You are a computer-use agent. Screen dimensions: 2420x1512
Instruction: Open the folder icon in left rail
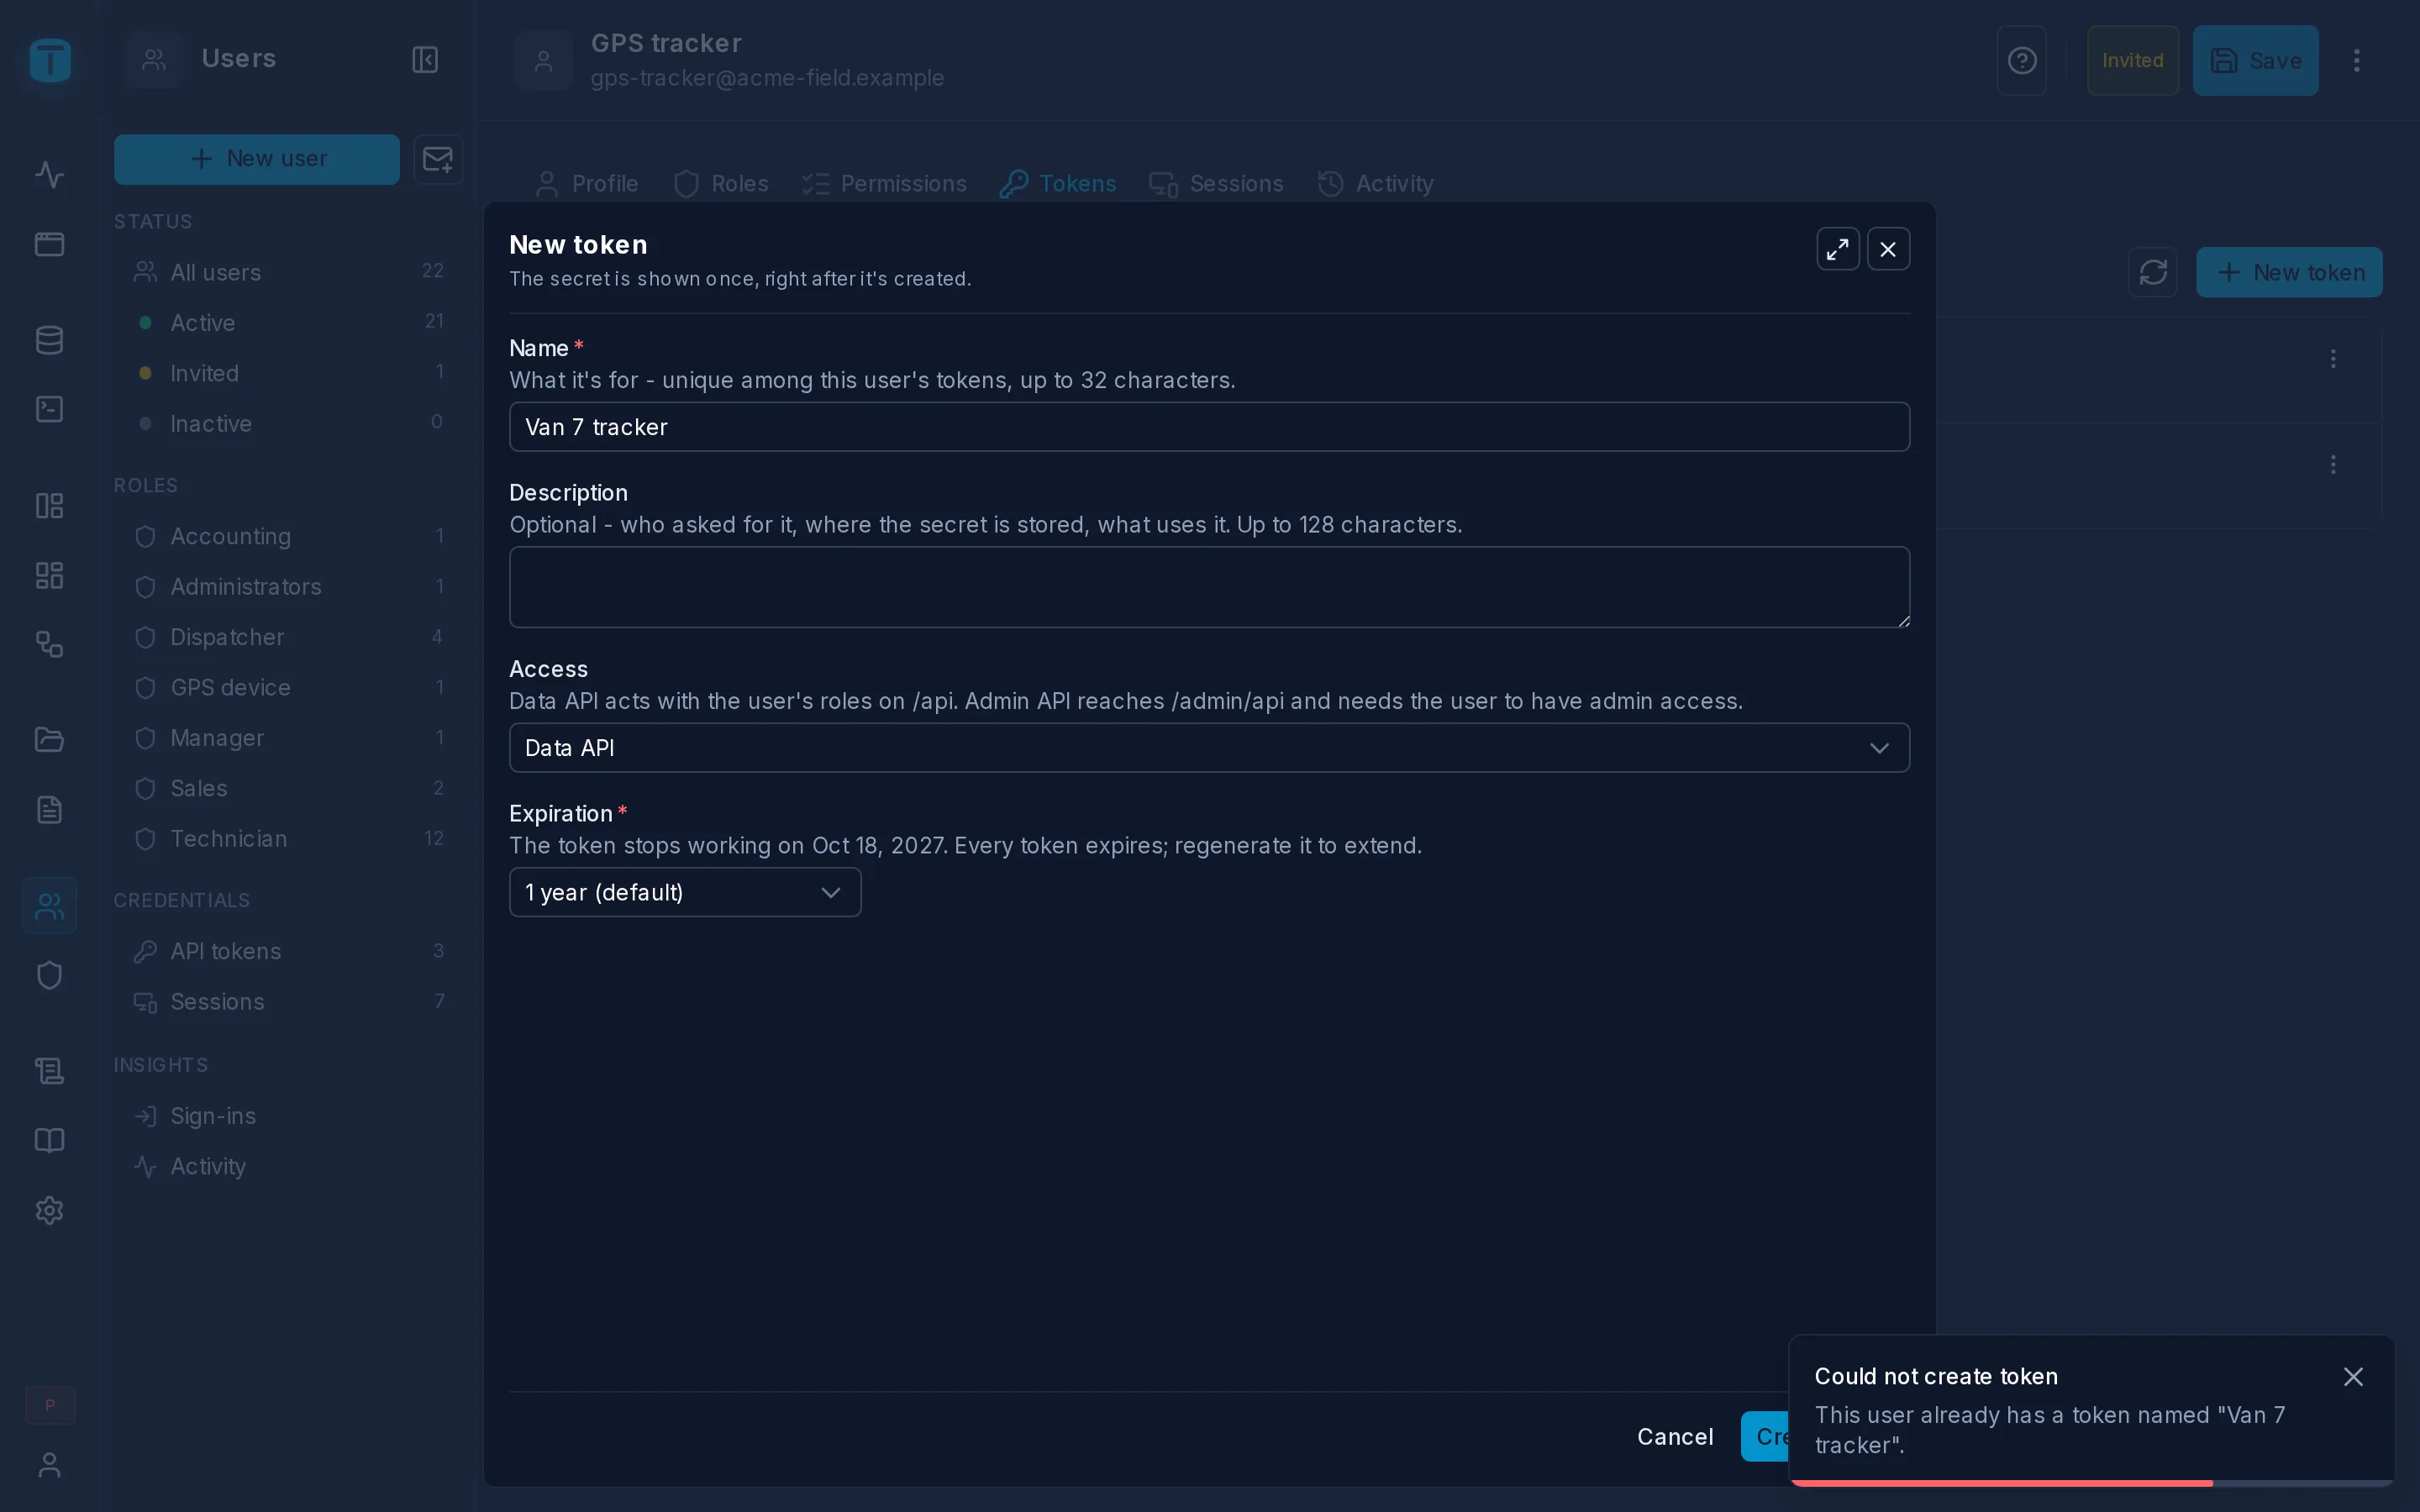point(49,740)
